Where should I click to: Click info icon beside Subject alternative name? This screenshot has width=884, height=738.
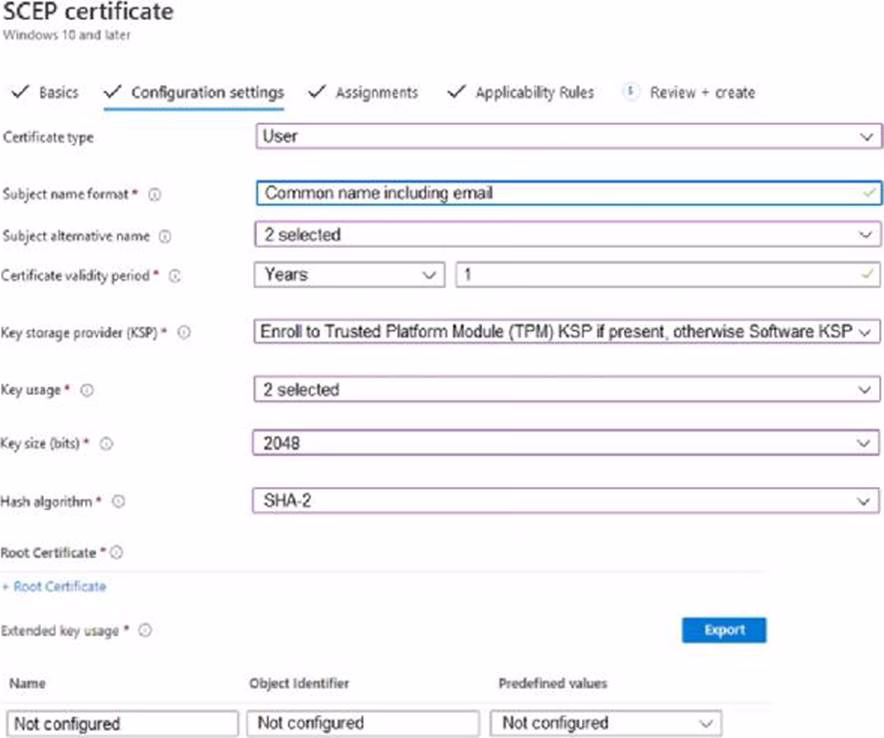pos(165,237)
